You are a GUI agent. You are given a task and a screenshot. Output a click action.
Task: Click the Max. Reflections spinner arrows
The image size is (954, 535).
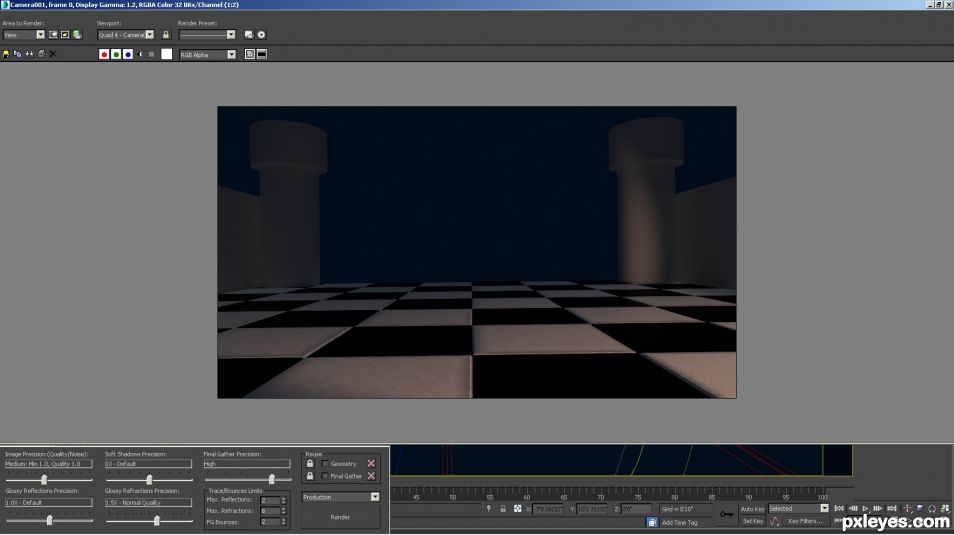284,500
